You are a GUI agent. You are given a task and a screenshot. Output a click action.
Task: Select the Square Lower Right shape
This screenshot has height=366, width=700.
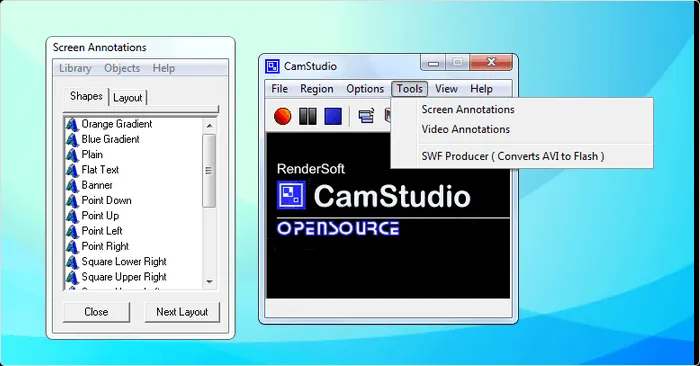pos(124,262)
